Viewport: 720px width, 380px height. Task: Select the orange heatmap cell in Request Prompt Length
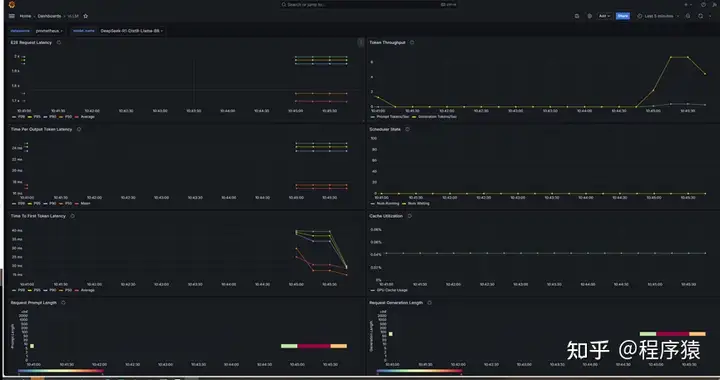pyautogui.click(x=339, y=346)
